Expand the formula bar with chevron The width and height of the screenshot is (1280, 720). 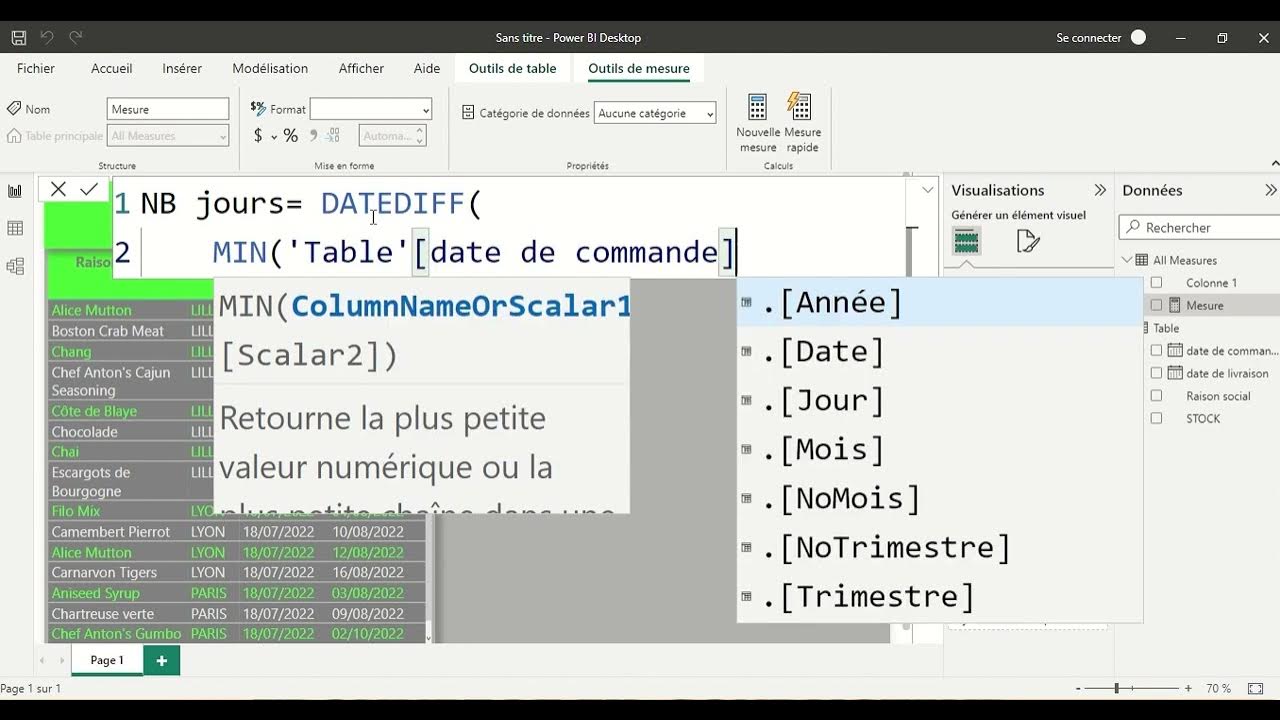927,189
